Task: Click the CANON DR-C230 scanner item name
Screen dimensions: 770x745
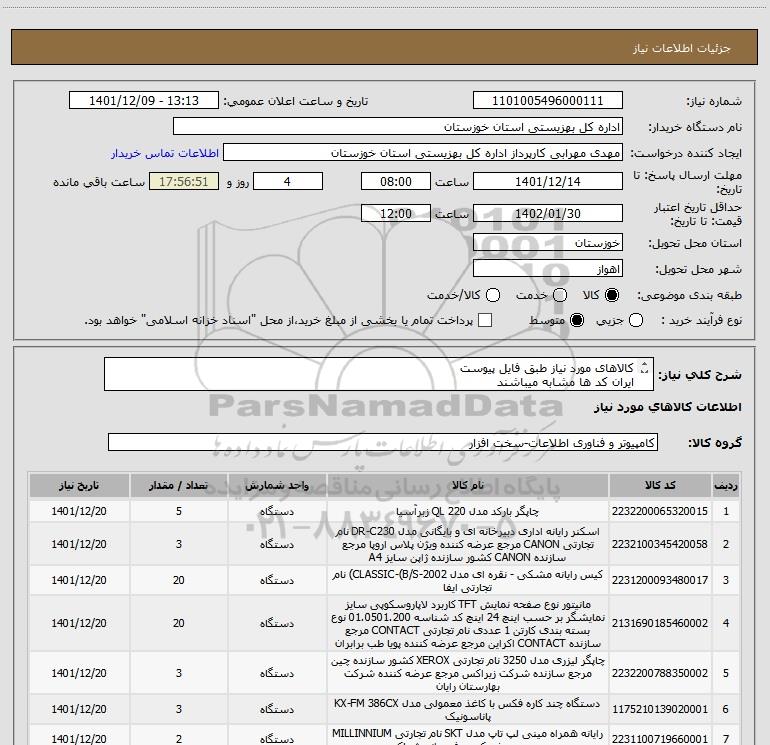Action: coord(468,544)
